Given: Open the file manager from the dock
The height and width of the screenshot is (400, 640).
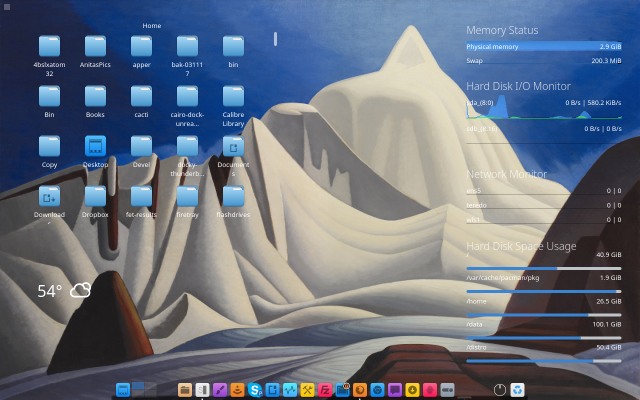Looking at the screenshot, I should point(184,390).
